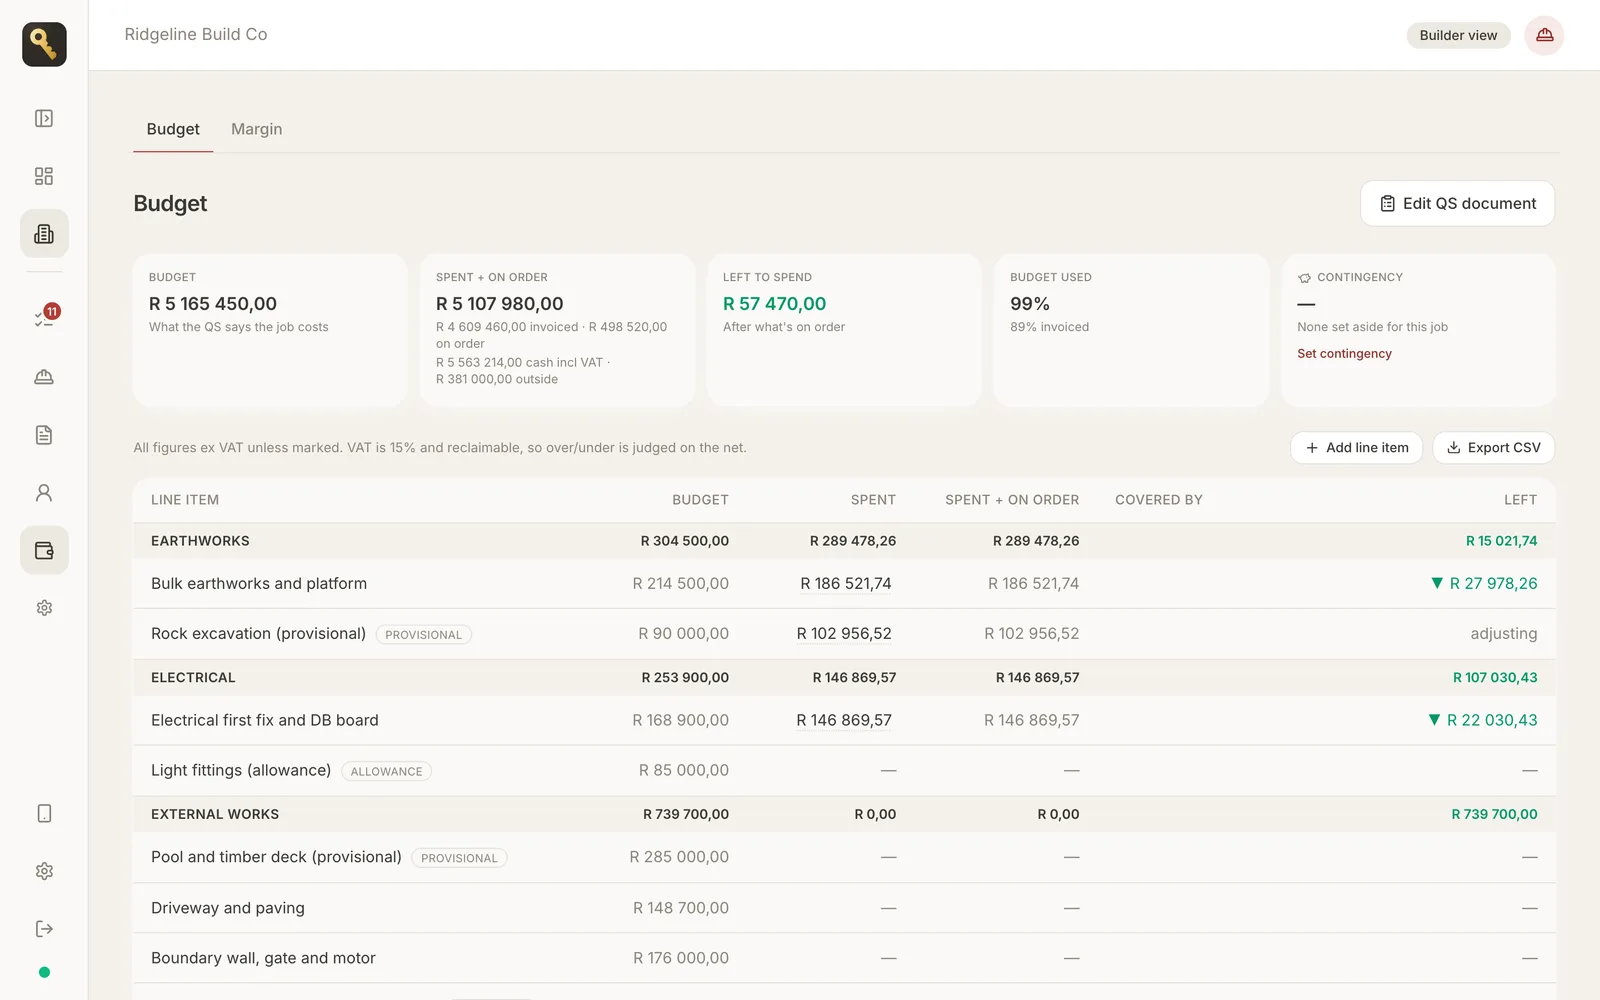Switch to the Margin tab
1600x1000 pixels.
pos(256,129)
